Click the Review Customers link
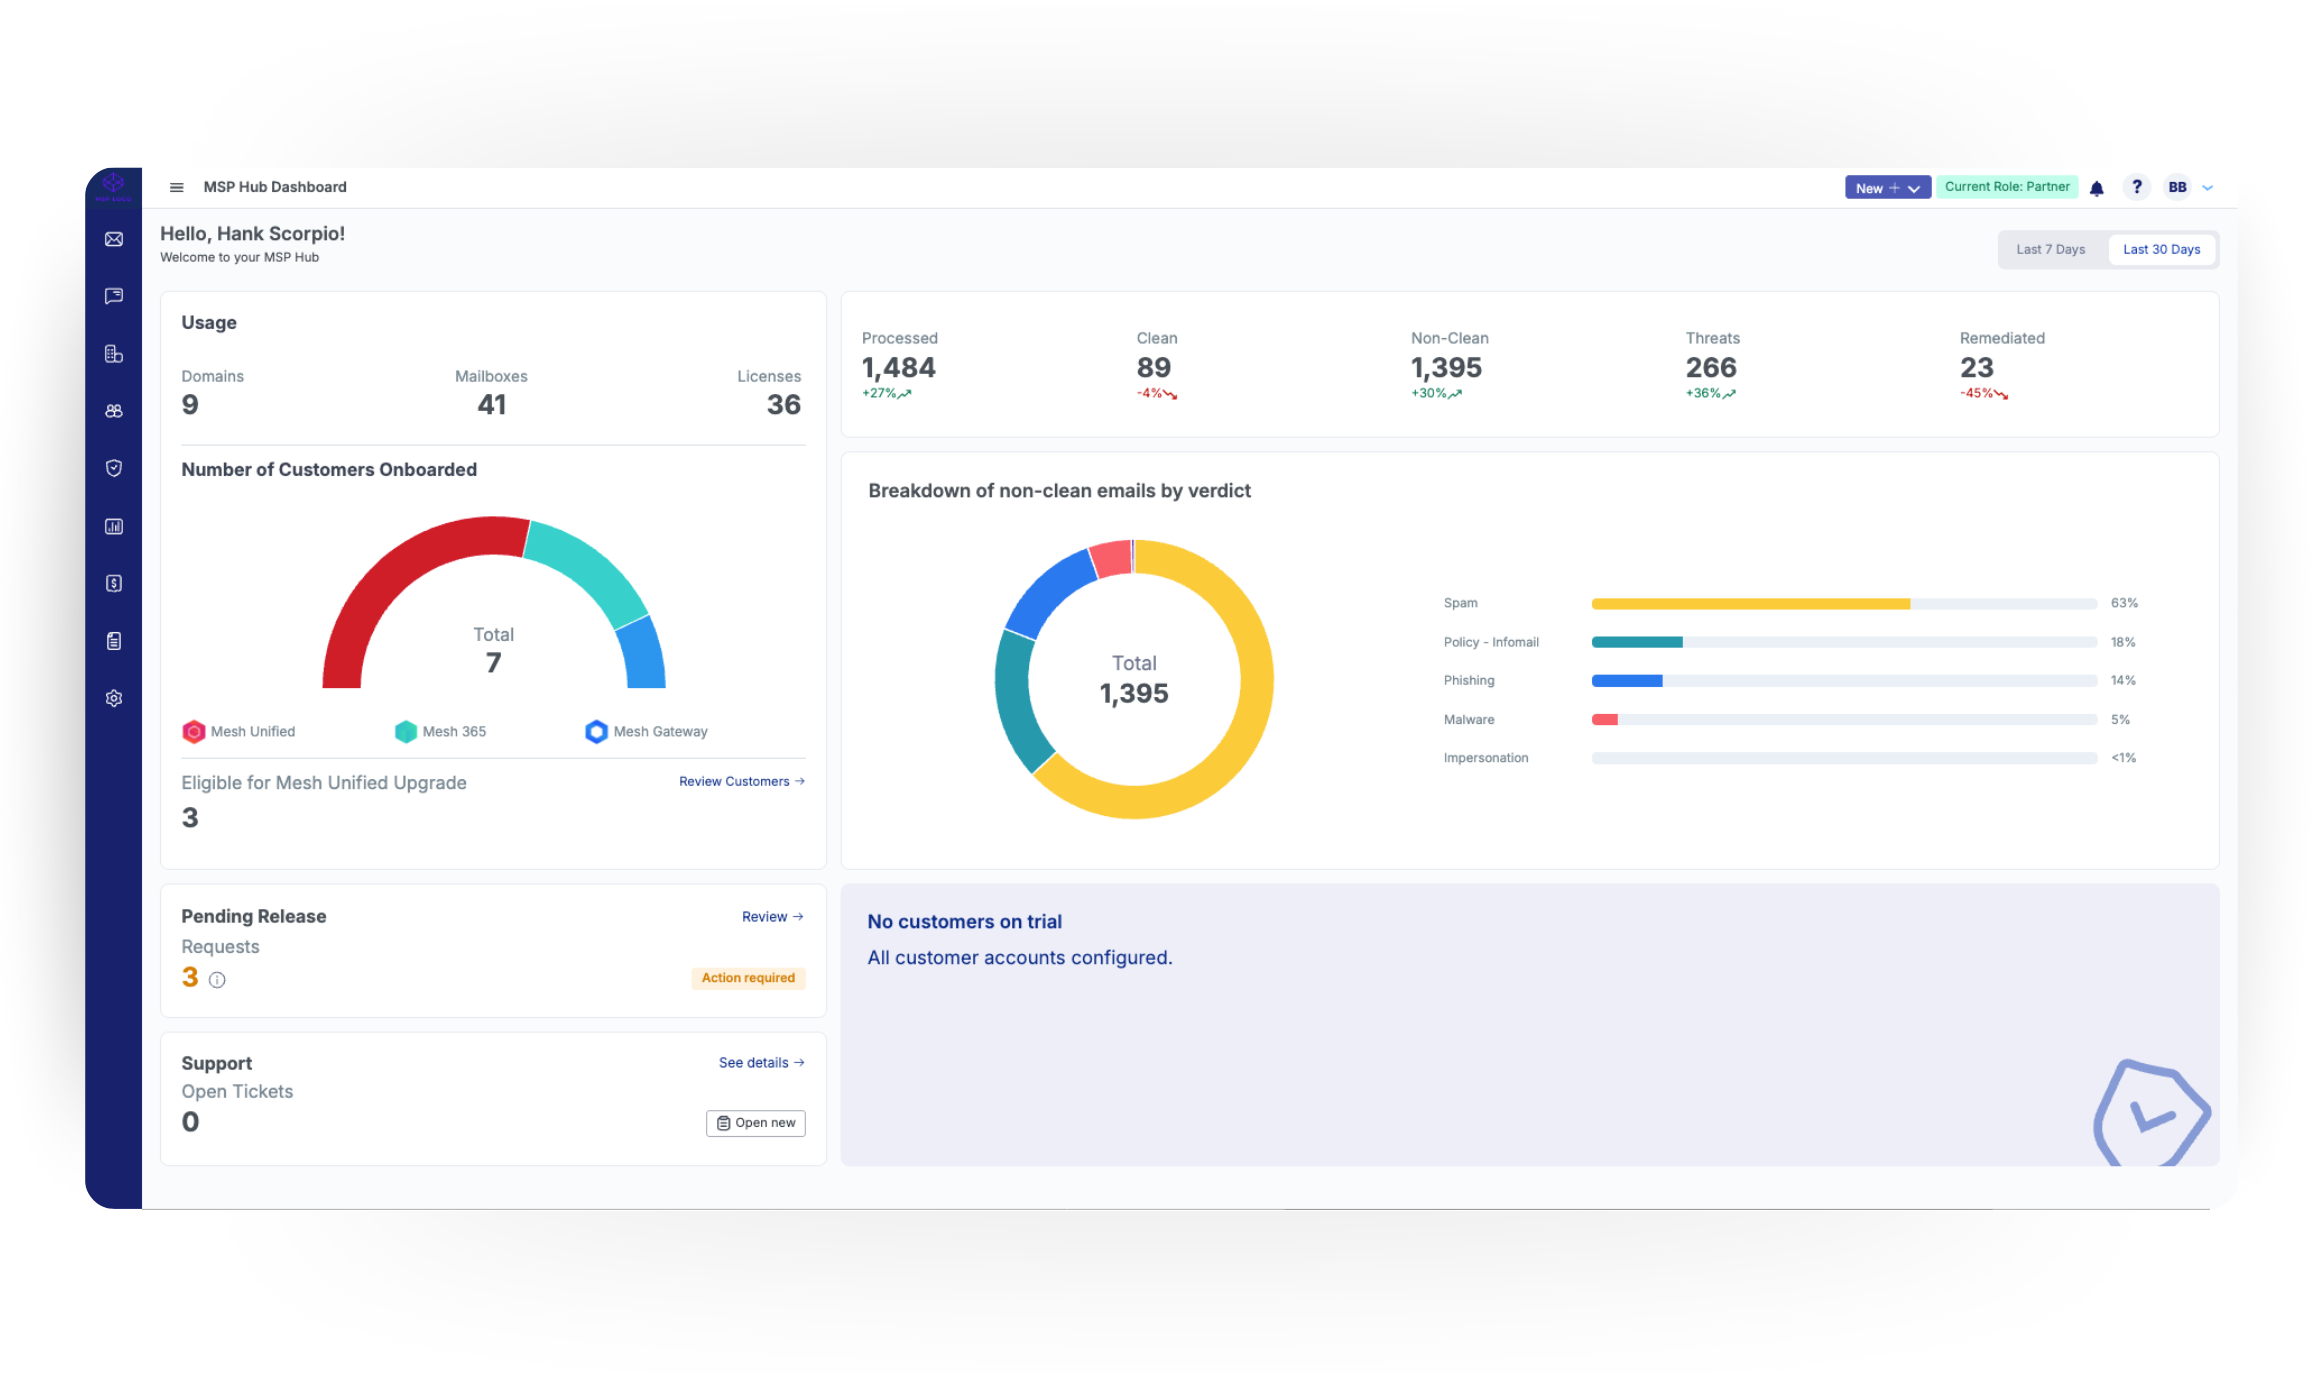 tap(742, 782)
